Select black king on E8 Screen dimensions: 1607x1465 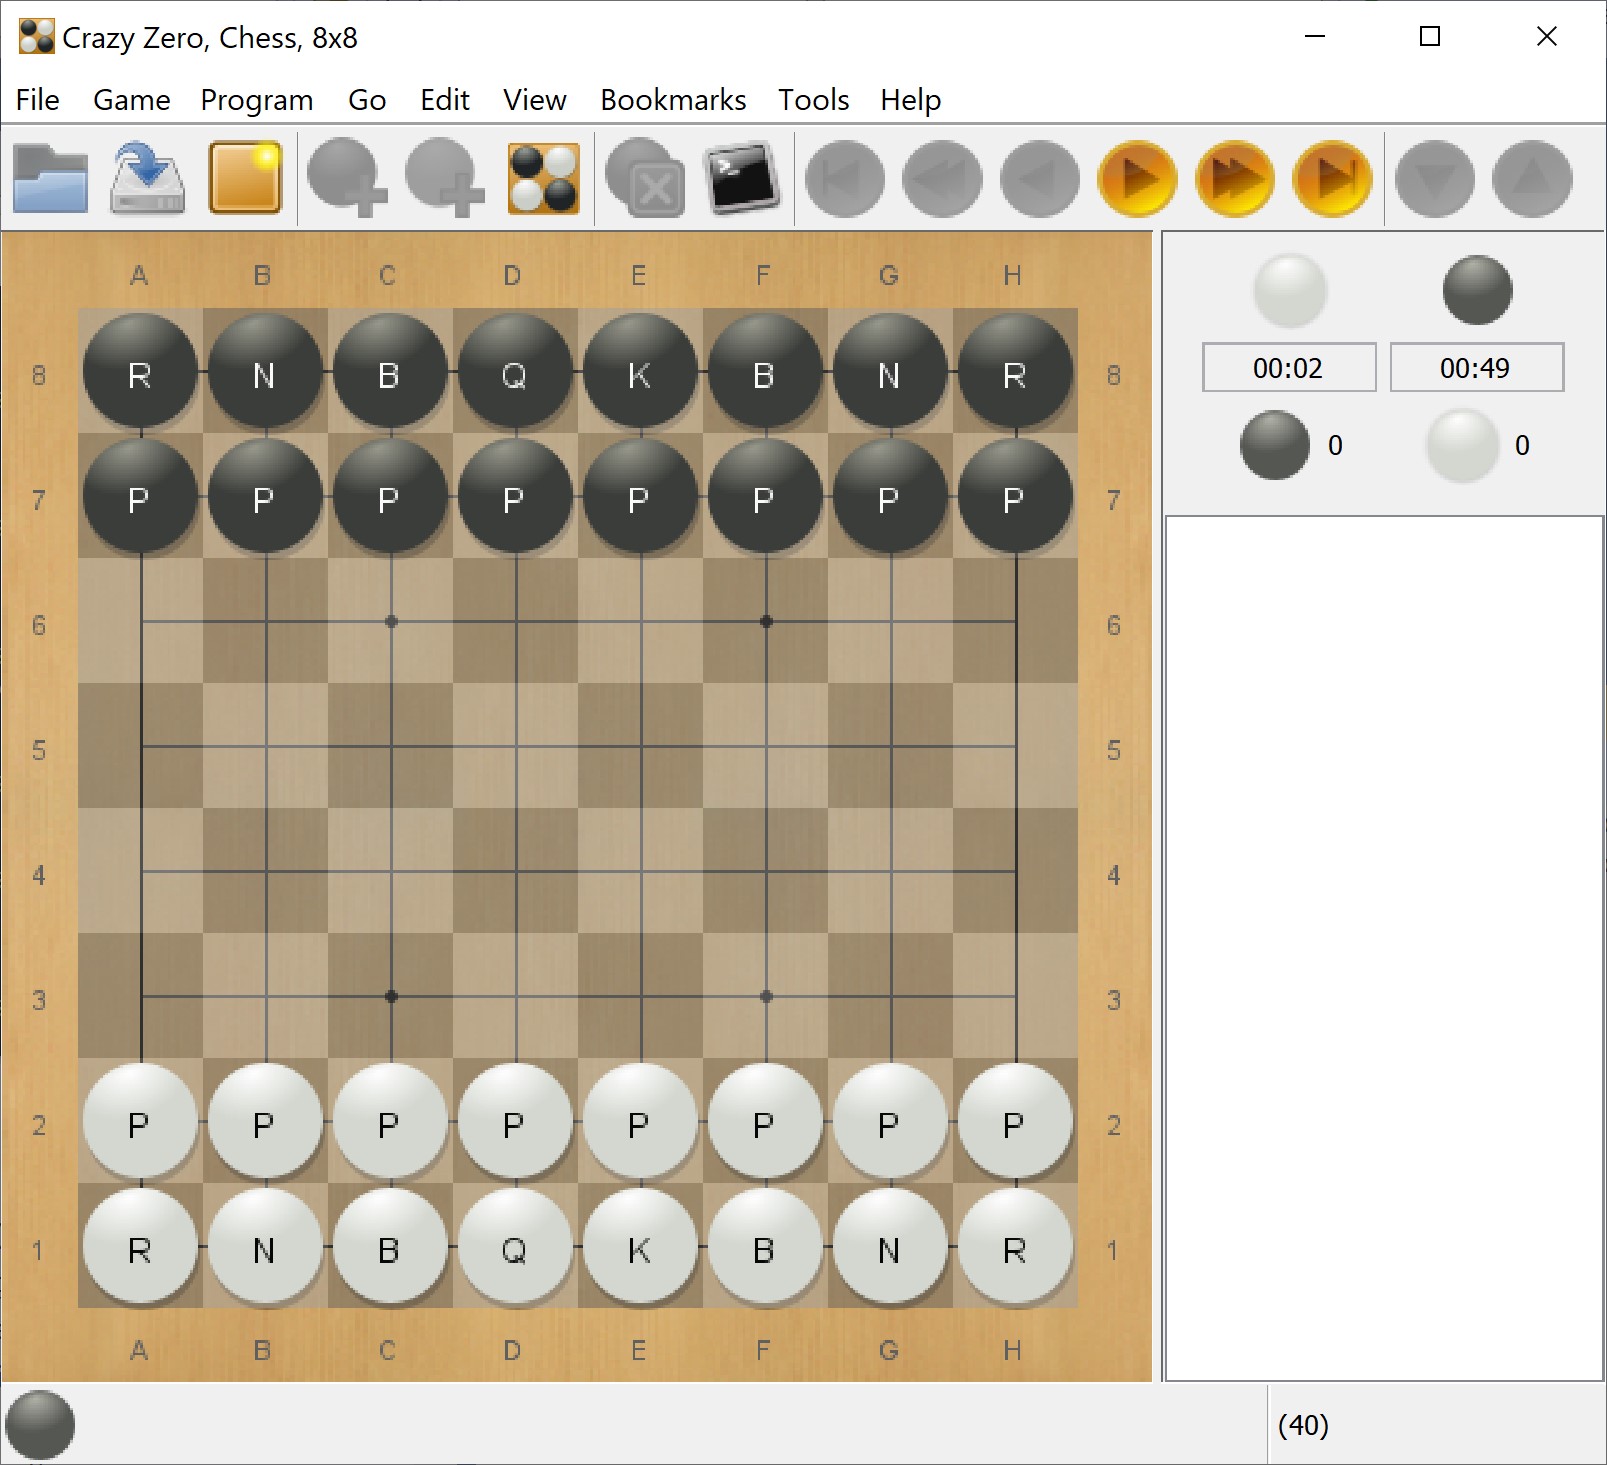click(640, 372)
